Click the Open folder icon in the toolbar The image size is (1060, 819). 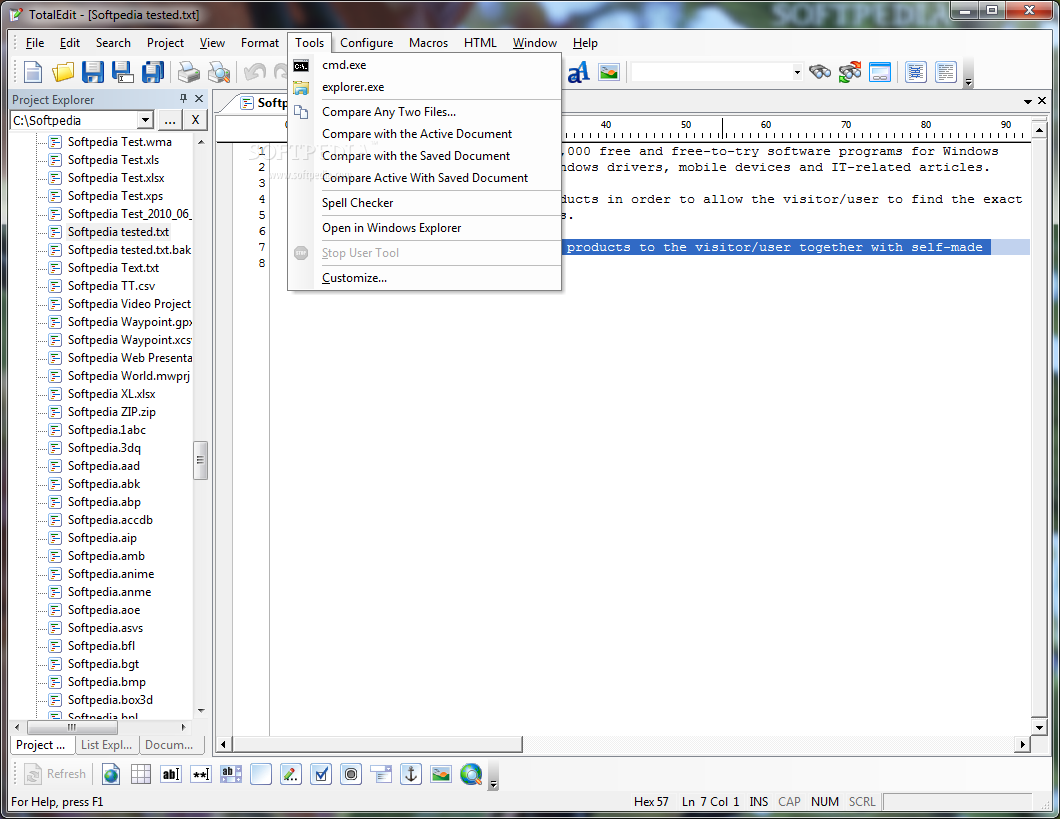[x=63, y=72]
